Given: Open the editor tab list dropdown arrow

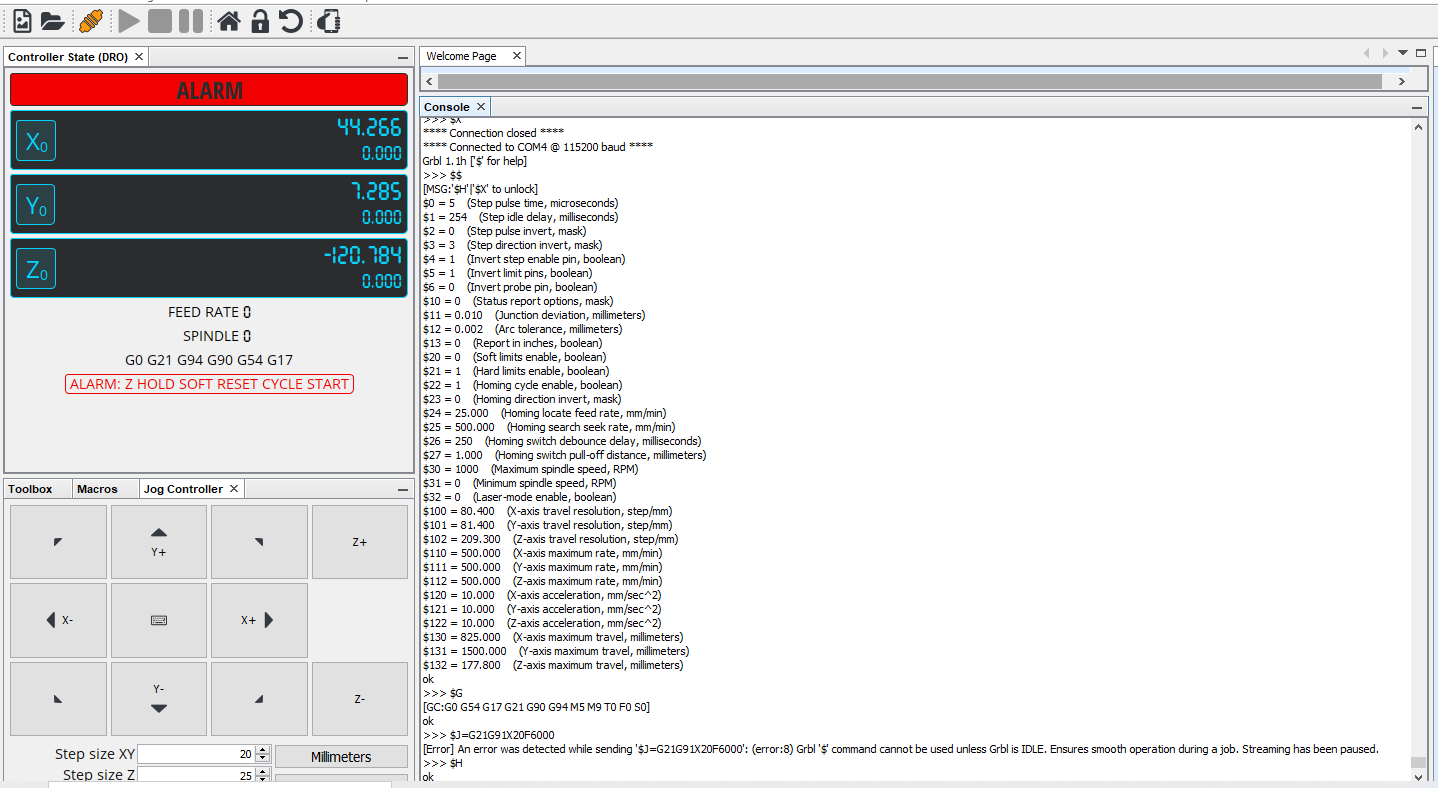Looking at the screenshot, I should pyautogui.click(x=1403, y=53).
